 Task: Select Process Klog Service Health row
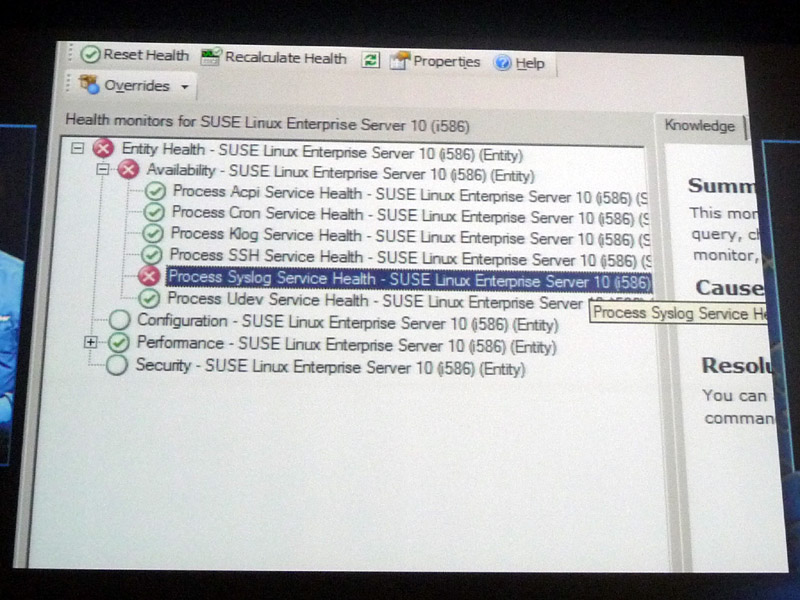click(x=410, y=237)
